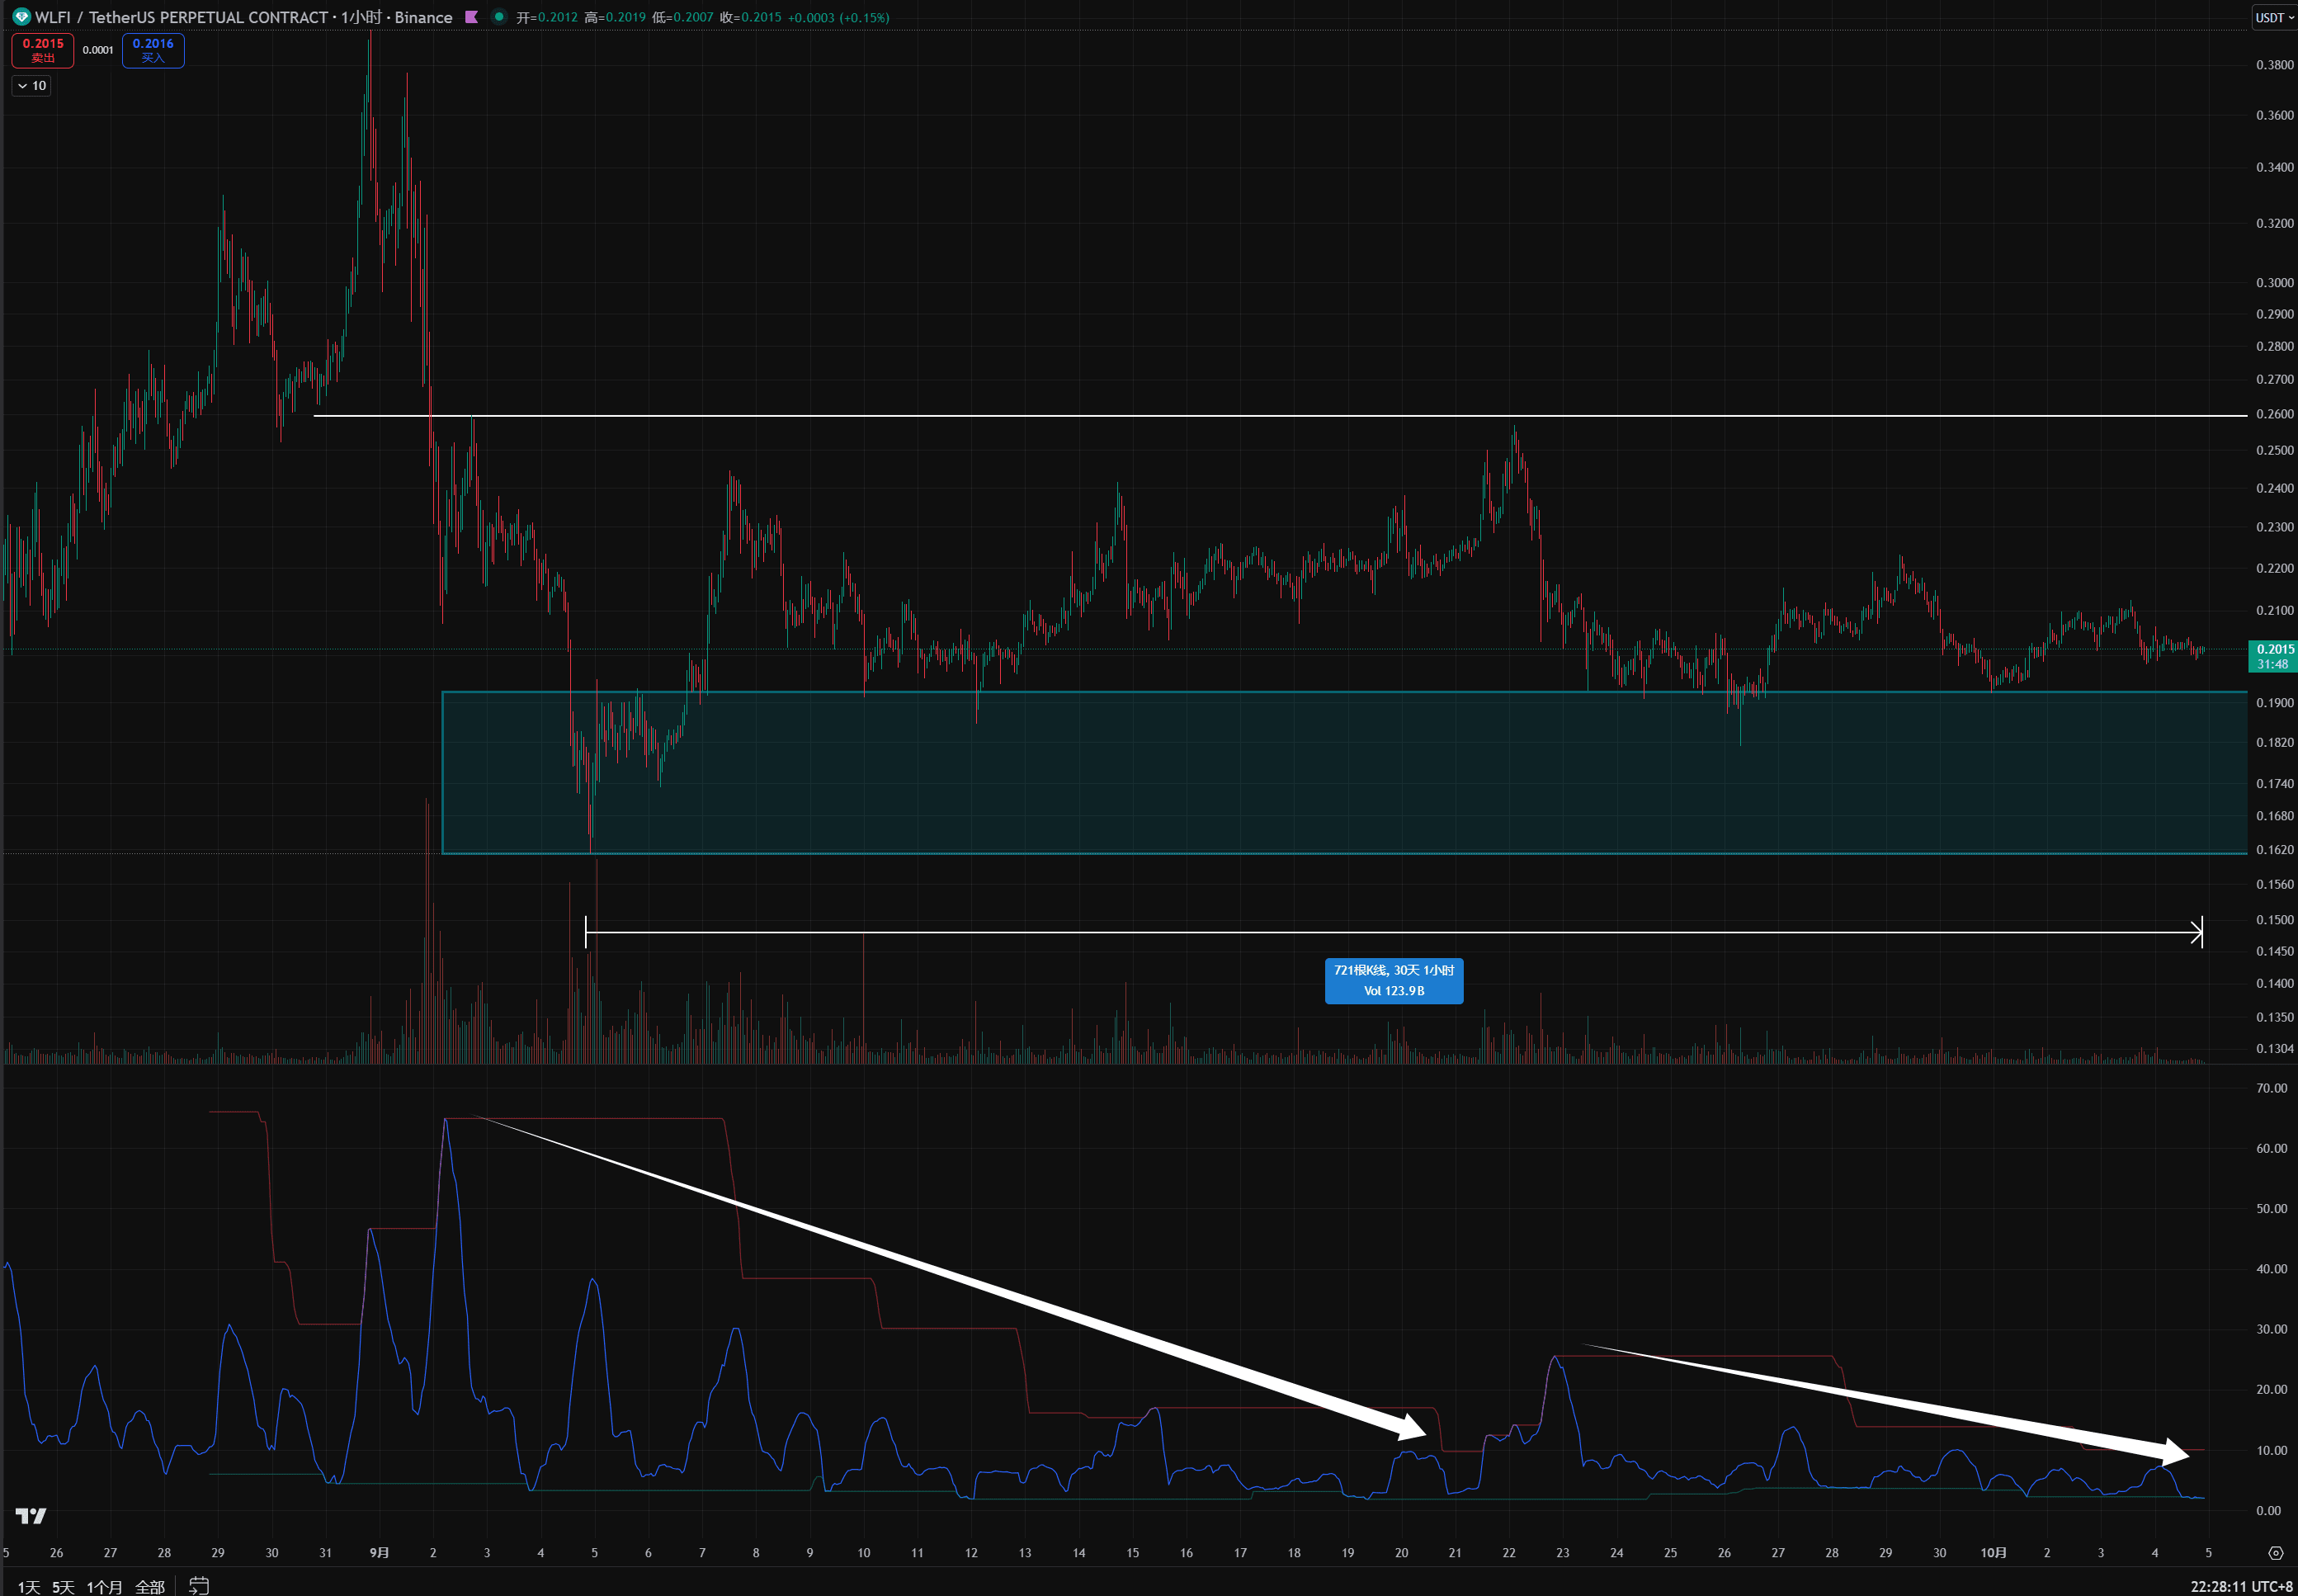Click the red 0.2015 sell button
2298x1596 pixels.
(x=43, y=50)
